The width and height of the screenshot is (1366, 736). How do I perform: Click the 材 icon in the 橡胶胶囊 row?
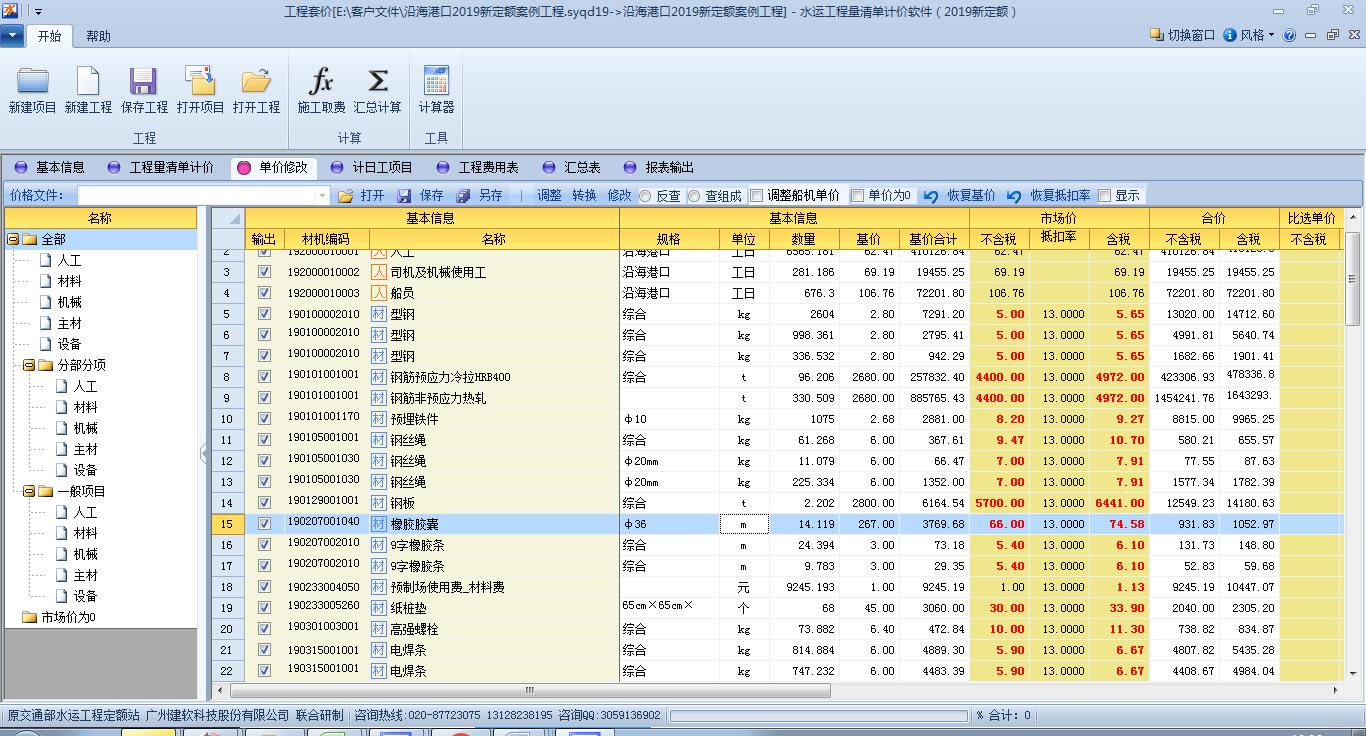tap(378, 524)
